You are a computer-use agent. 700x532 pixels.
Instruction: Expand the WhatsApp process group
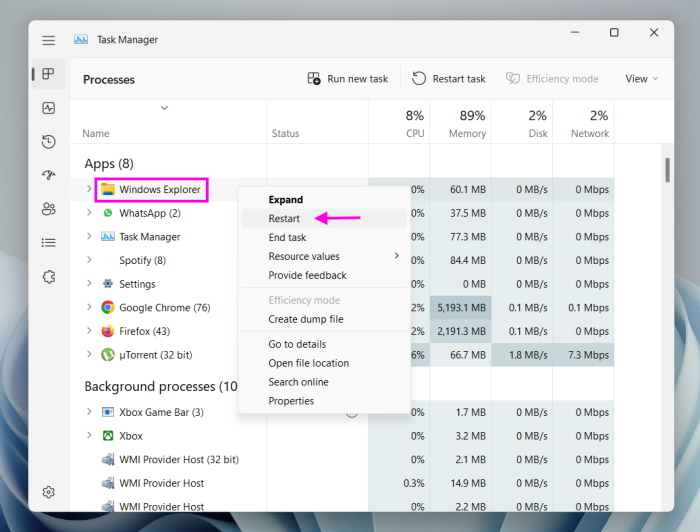pyautogui.click(x=89, y=213)
